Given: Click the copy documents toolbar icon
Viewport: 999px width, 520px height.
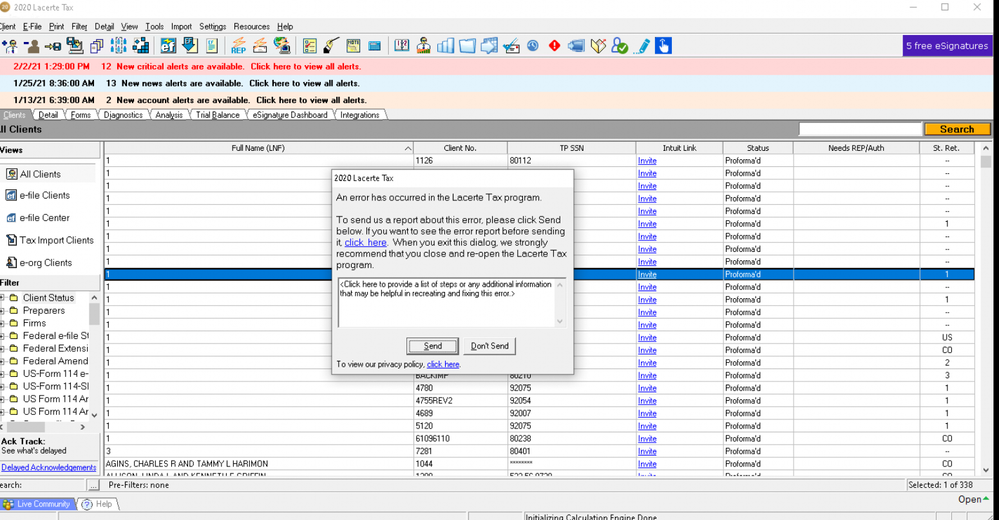Looking at the screenshot, I should tap(96, 46).
